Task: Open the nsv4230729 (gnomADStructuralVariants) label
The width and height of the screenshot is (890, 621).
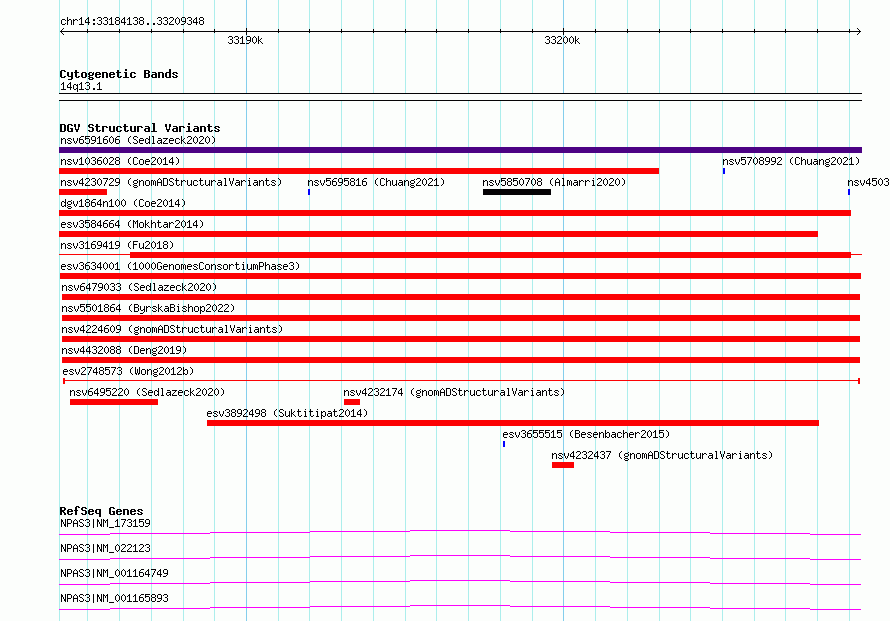Action: pyautogui.click(x=171, y=182)
